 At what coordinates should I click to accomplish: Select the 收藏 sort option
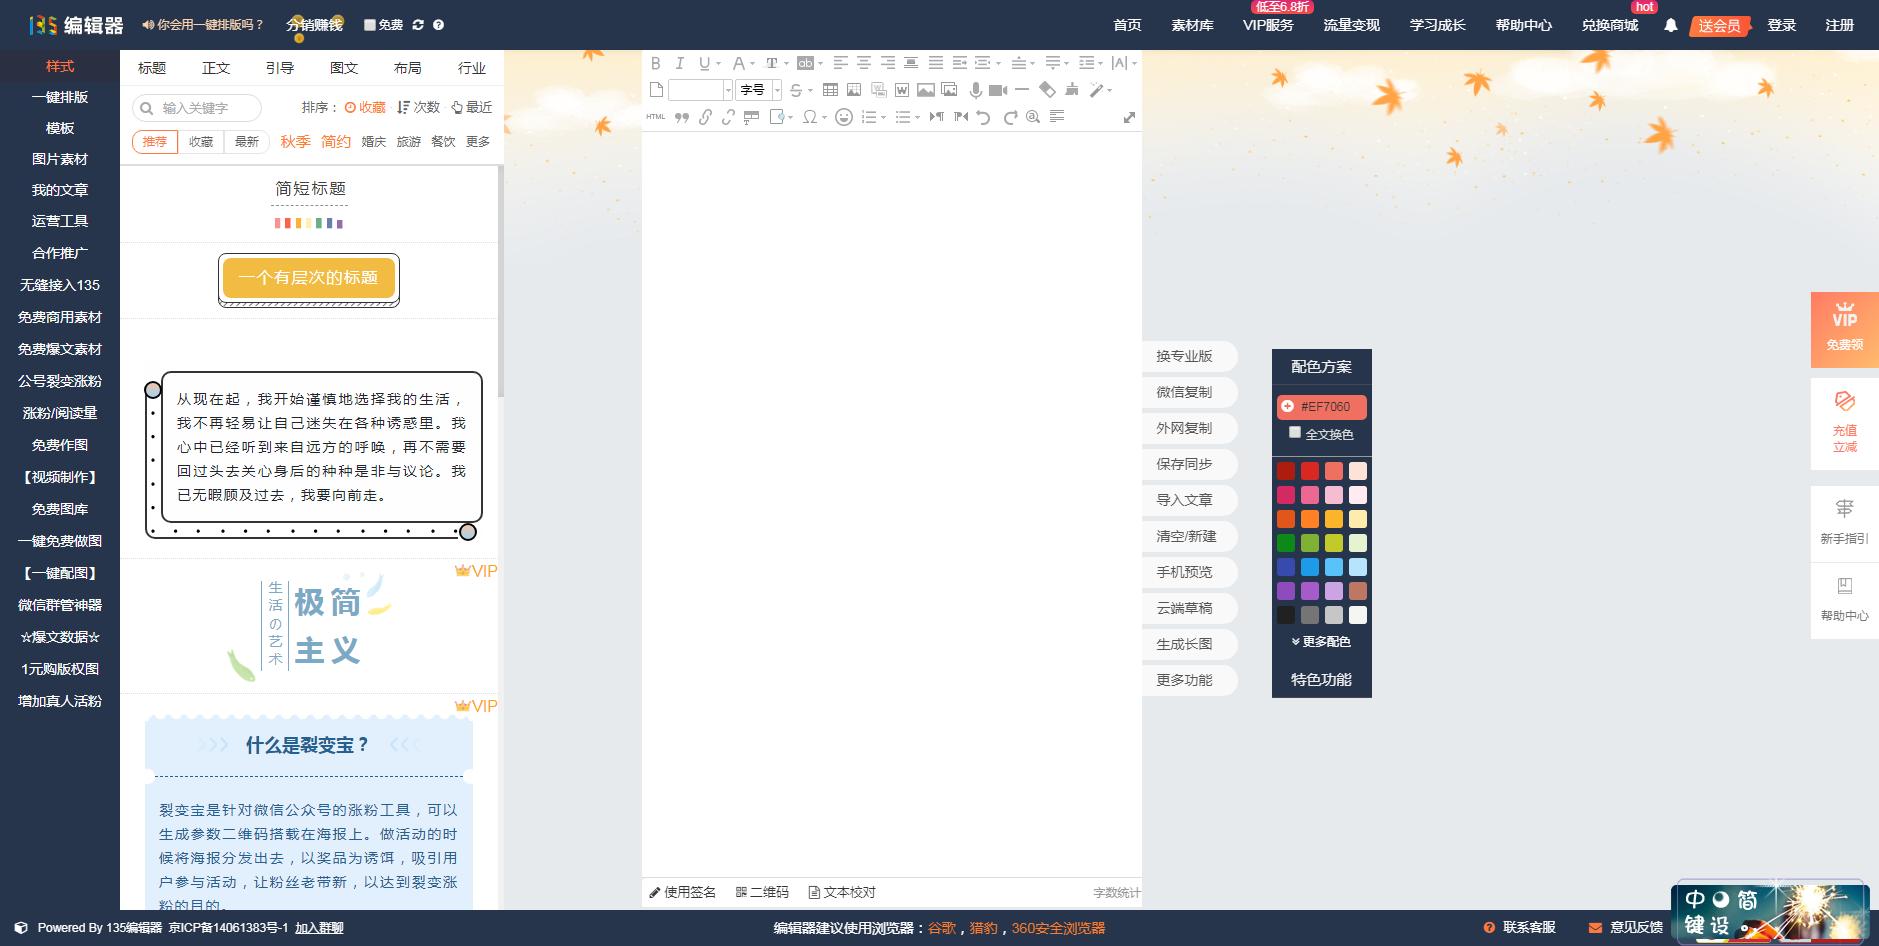coord(365,107)
